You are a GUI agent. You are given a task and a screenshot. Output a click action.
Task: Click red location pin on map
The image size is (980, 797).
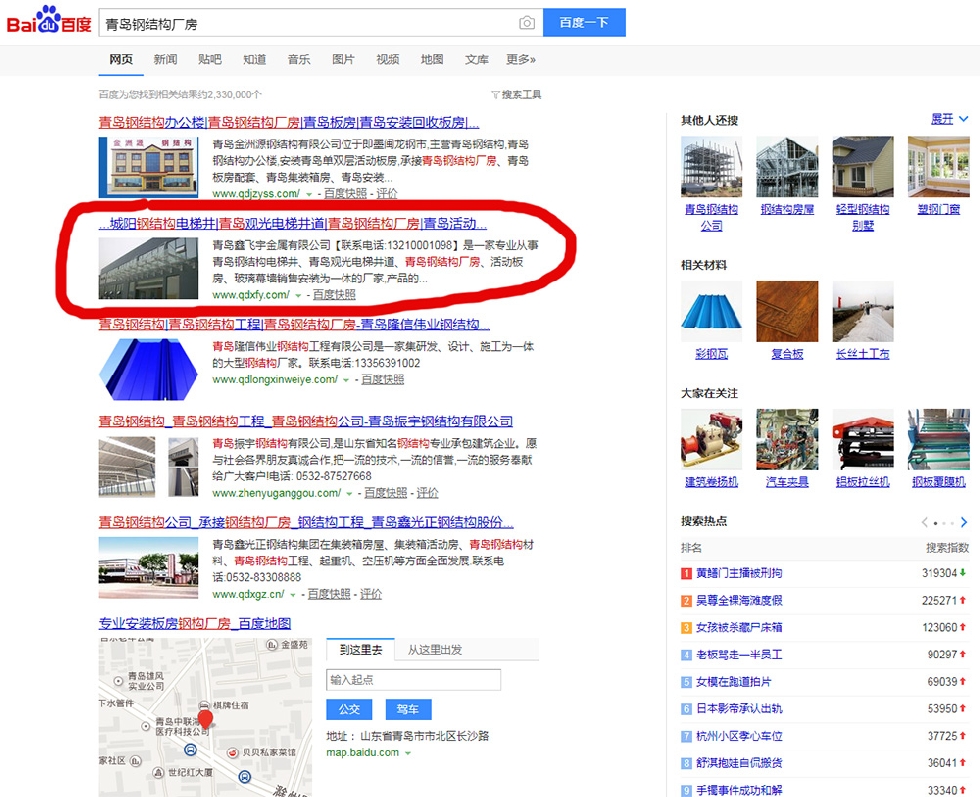[205, 719]
